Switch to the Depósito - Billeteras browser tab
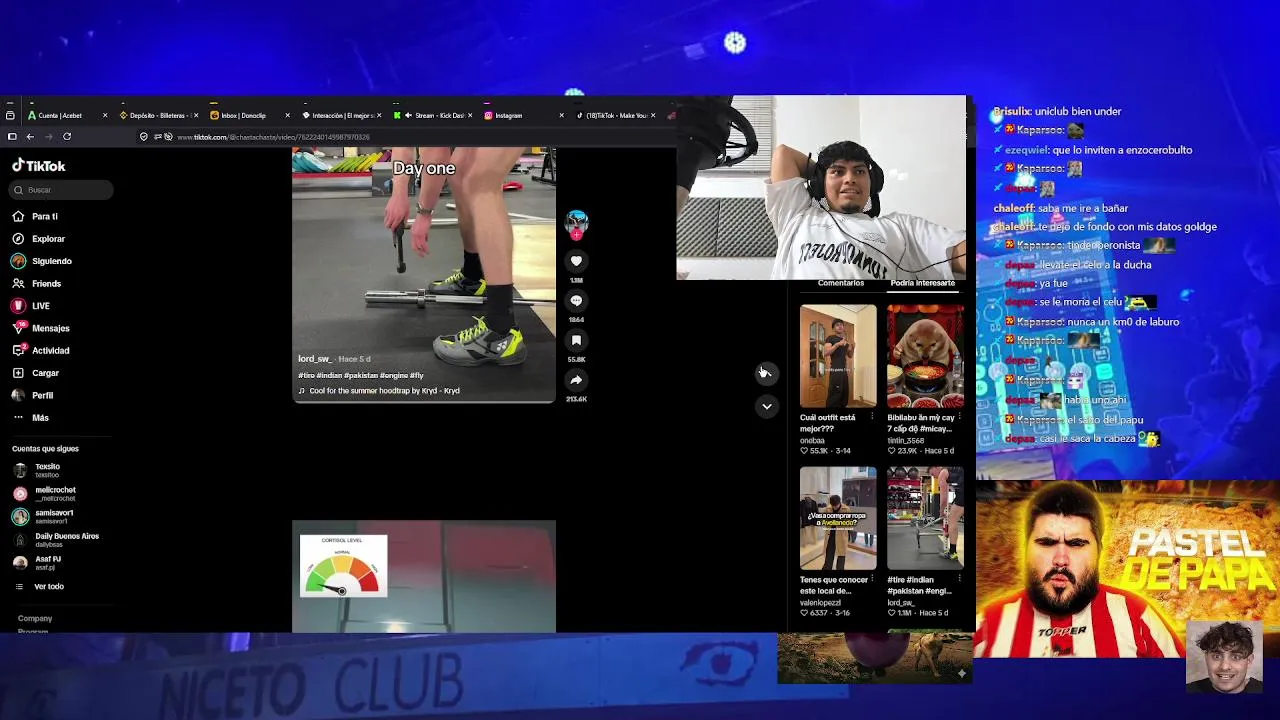The height and width of the screenshot is (720, 1280). [158, 116]
